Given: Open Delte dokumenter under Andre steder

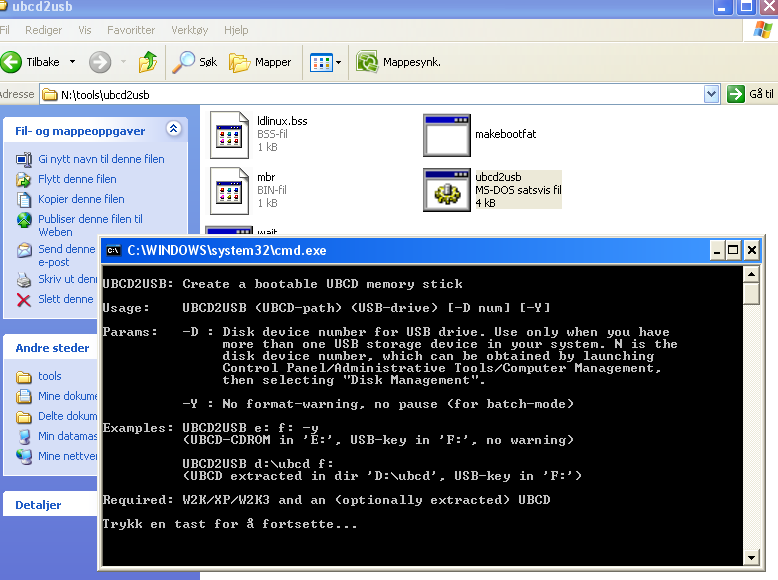Looking at the screenshot, I should point(67,416).
